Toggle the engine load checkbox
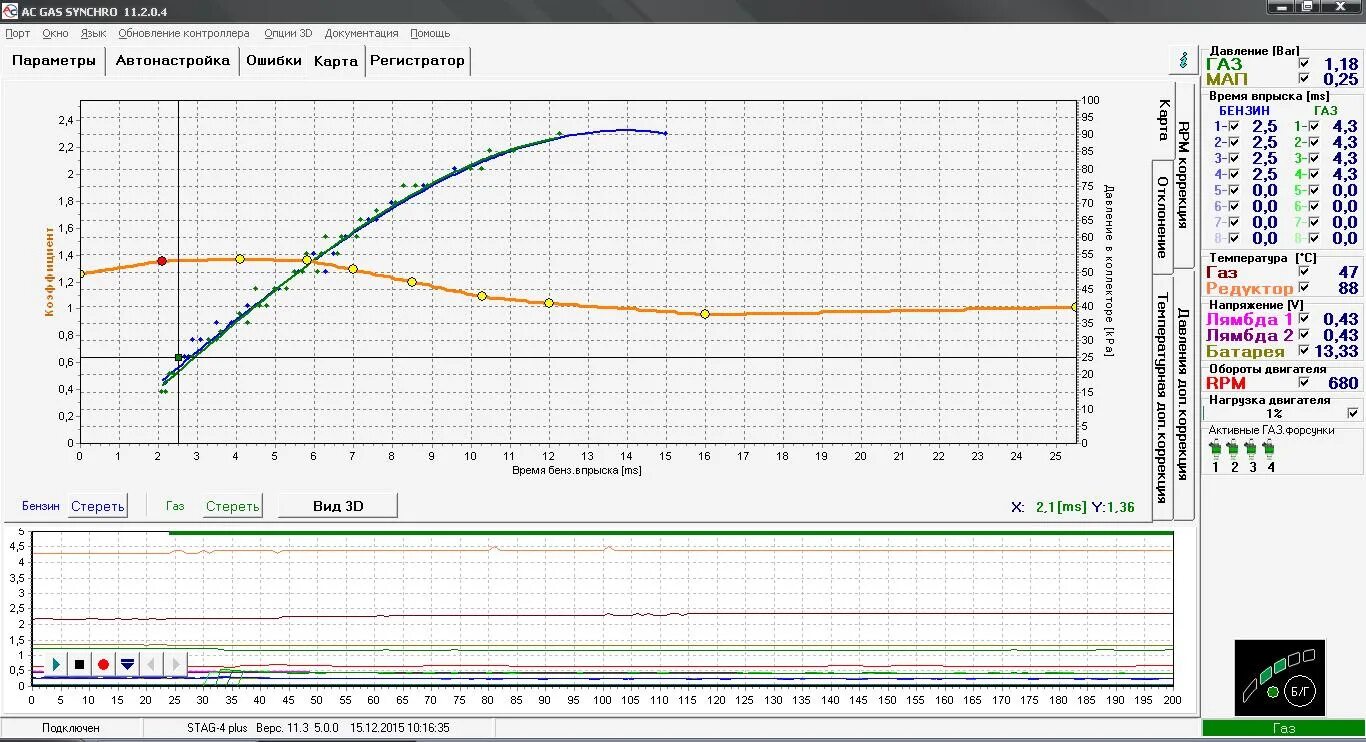Image resolution: width=1366 pixels, height=742 pixels. 1353,413
